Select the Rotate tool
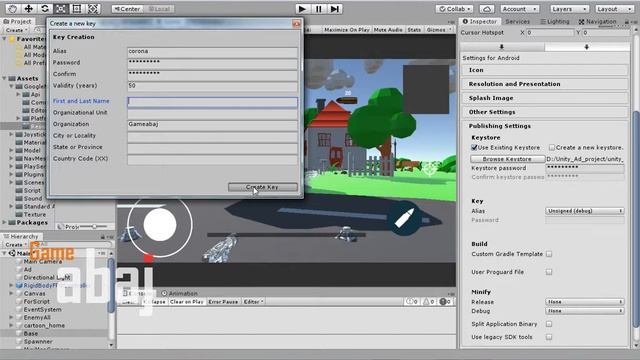This screenshot has height=360, width=640. (x=44, y=9)
